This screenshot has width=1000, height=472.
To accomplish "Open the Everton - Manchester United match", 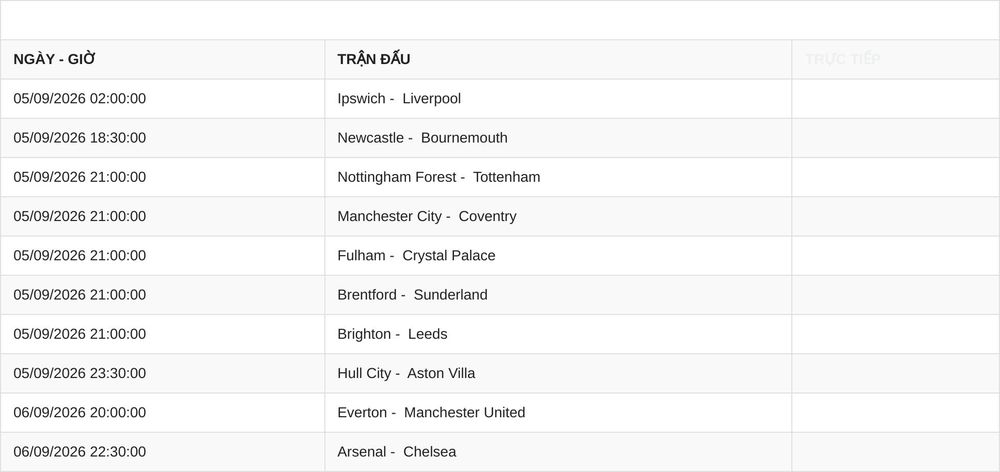I will point(431,413).
